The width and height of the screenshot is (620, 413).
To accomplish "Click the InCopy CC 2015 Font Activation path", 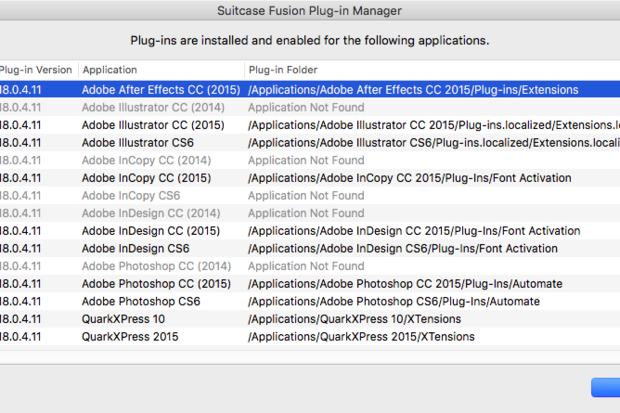I will pos(410,178).
